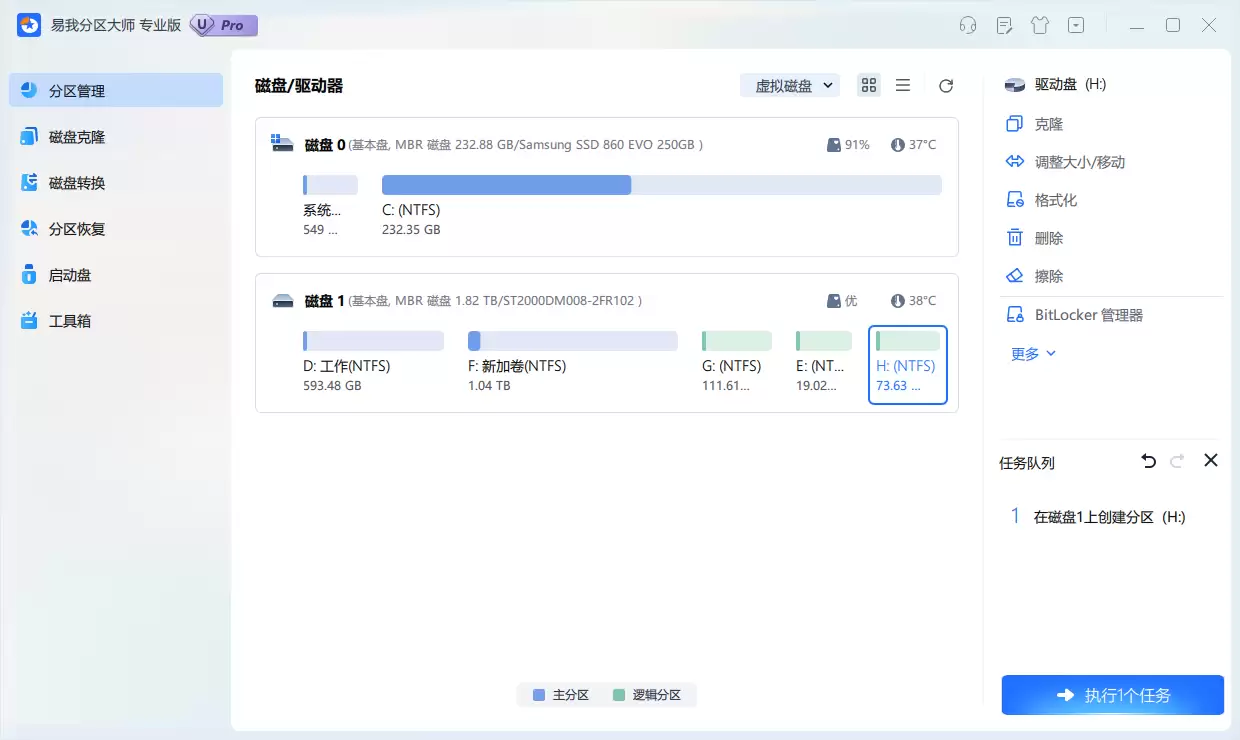Undo the last task queue action

point(1147,461)
